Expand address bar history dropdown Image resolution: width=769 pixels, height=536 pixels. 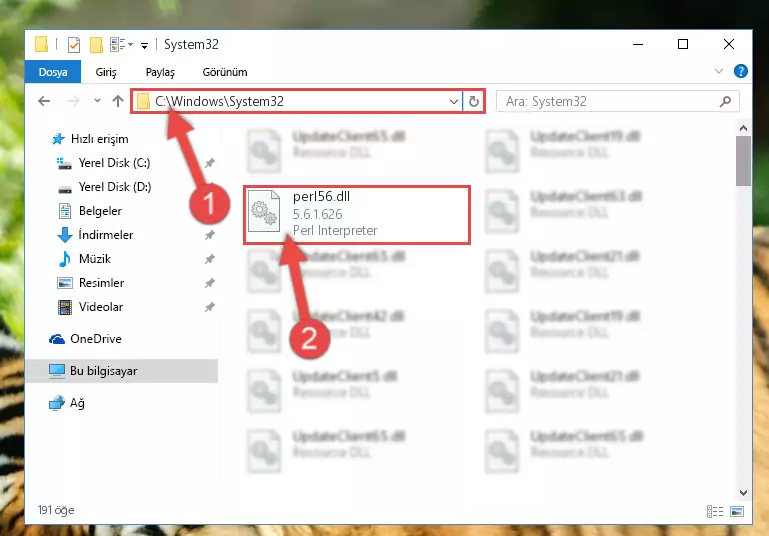click(454, 102)
